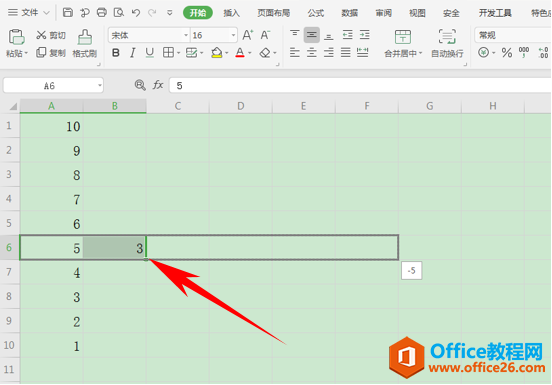
Task: Increase font size with the A+ icon
Action: click(247, 35)
